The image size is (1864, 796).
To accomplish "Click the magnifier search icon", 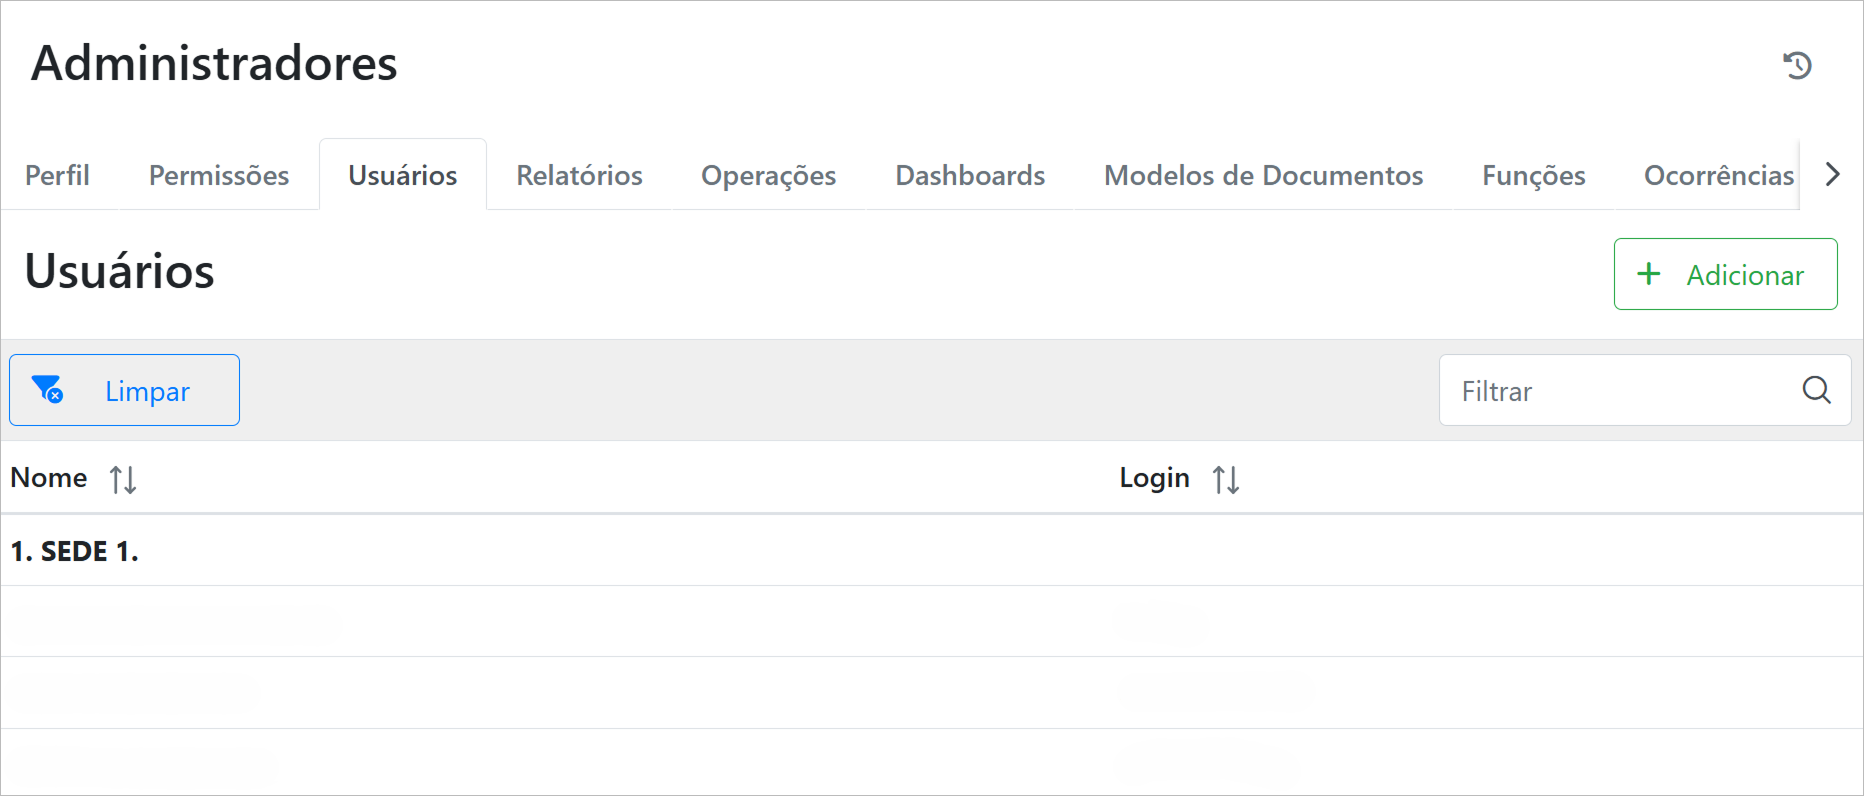I will [1816, 390].
